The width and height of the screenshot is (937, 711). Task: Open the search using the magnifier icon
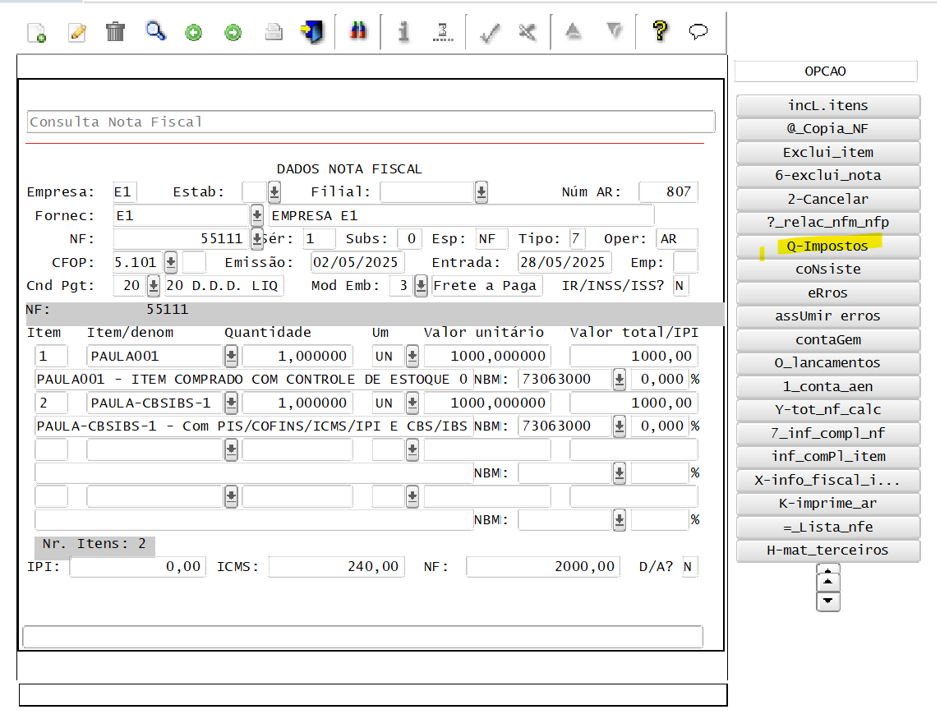tap(156, 31)
